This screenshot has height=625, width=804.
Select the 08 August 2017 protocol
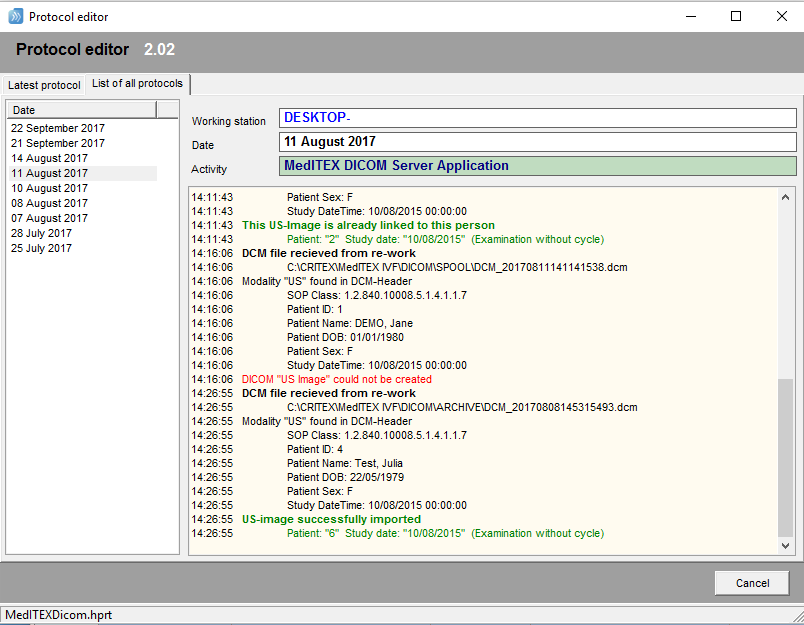tap(50, 203)
